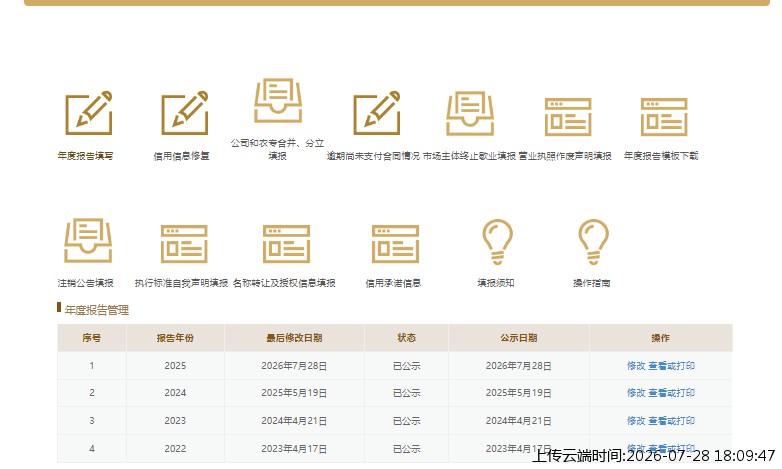
Task: Select last-modified date 2025年5月19日
Action: (294, 393)
